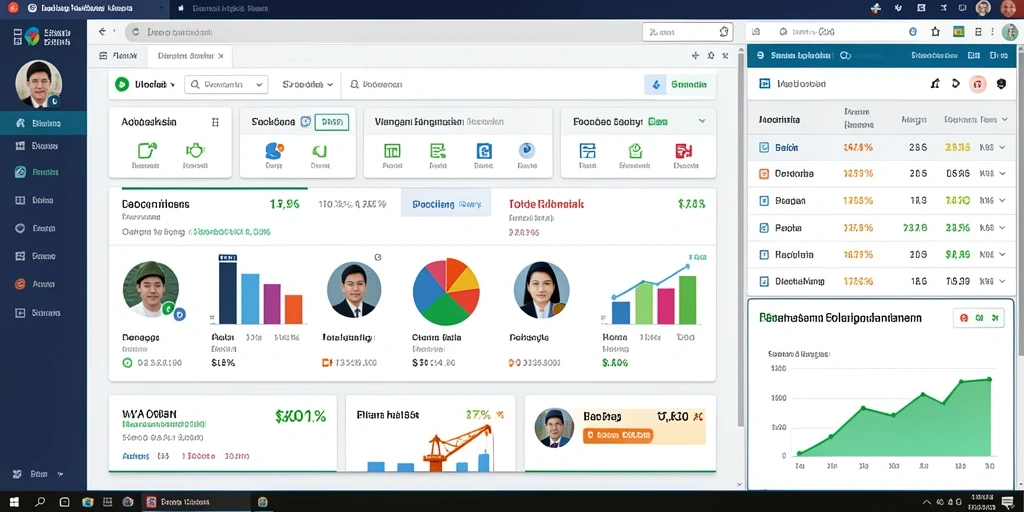The image size is (1024, 512).
Task: Click the blue chat bubble icon with orange dot
Action: tap(274, 151)
